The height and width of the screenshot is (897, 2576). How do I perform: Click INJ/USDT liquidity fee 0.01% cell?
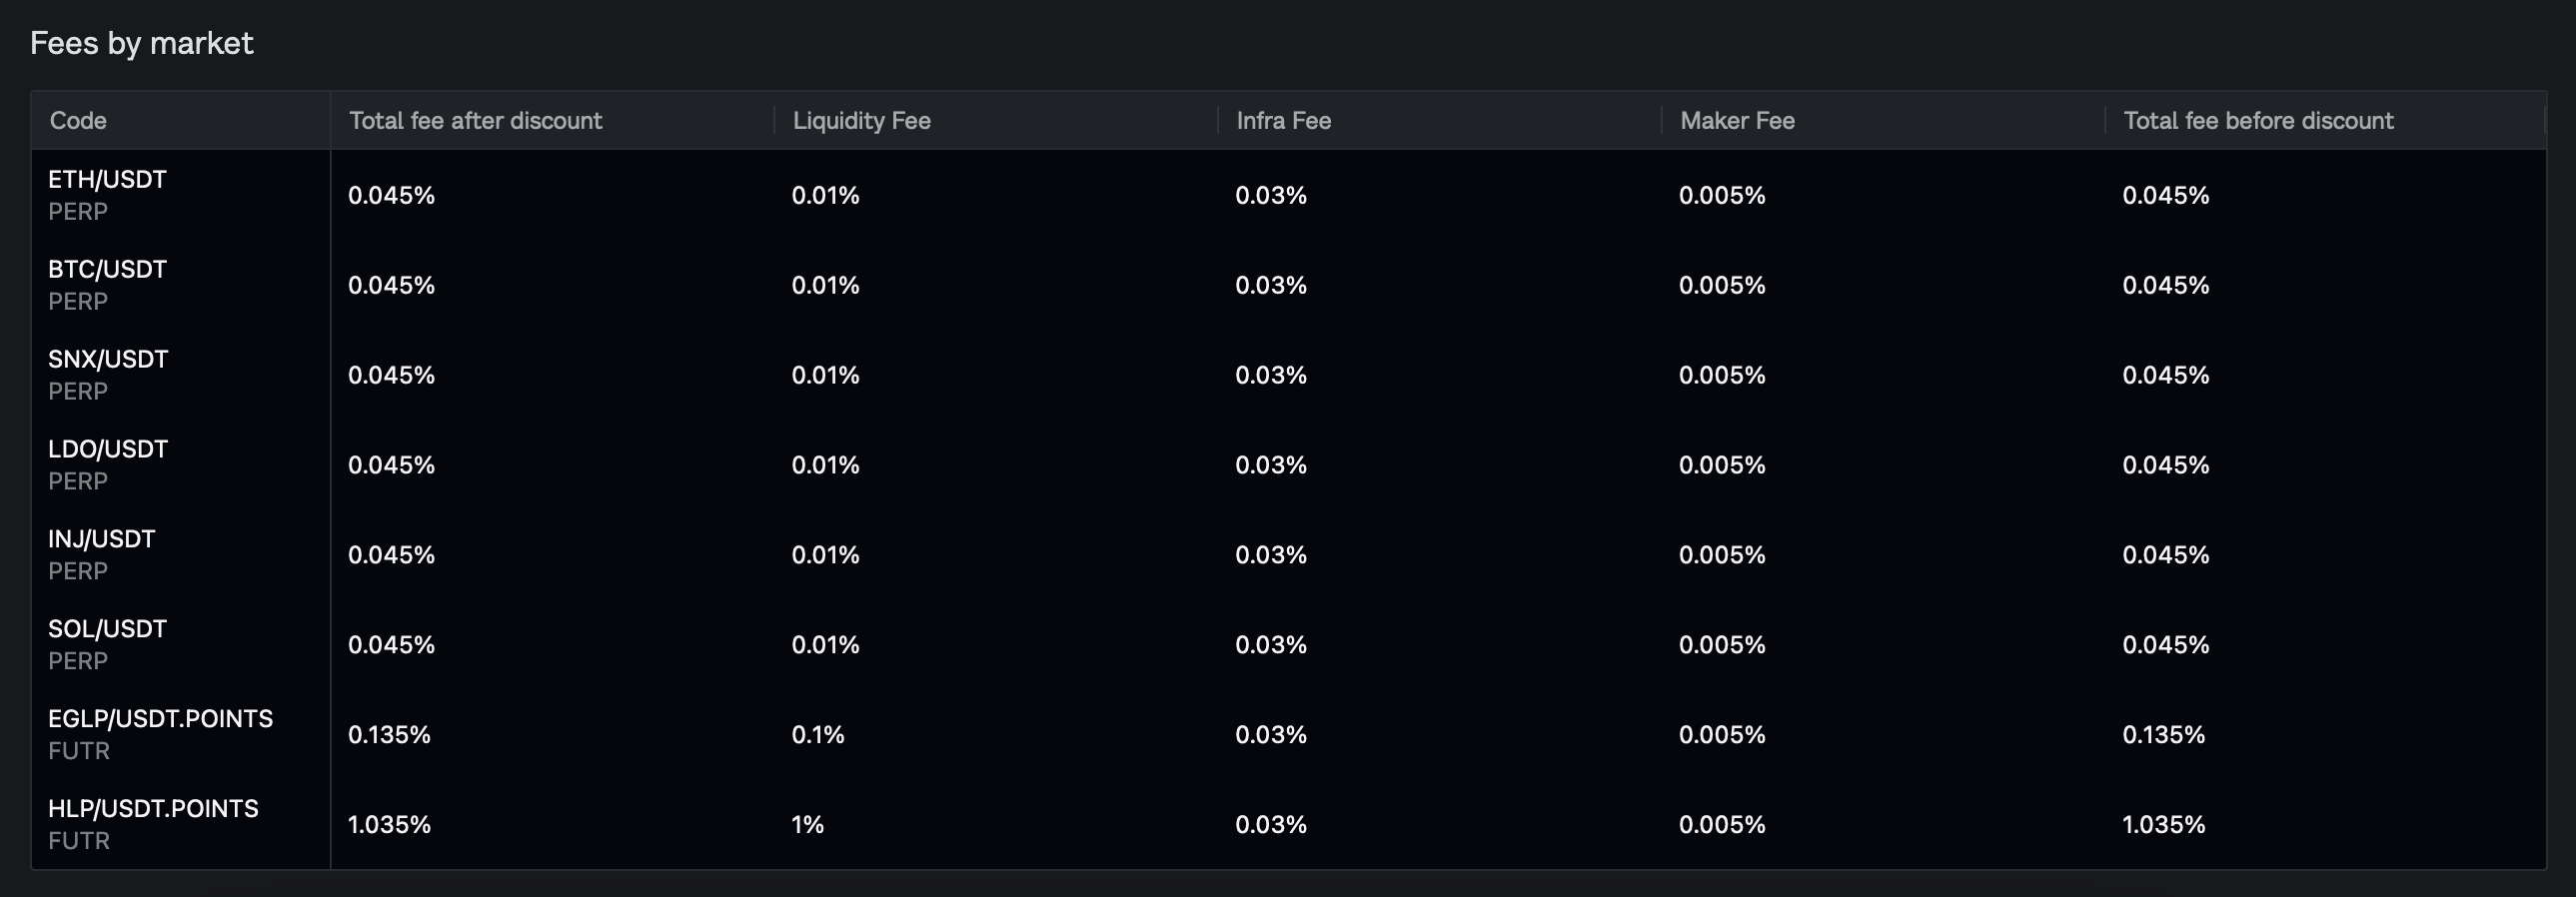[825, 556]
